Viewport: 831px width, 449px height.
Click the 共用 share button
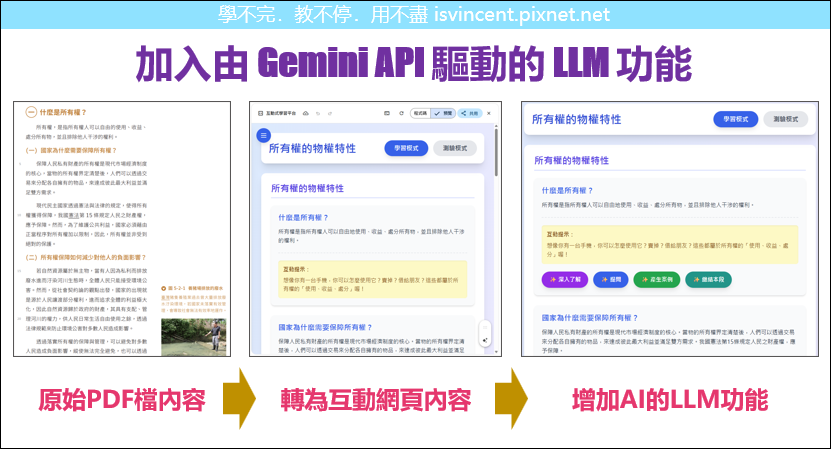470,113
